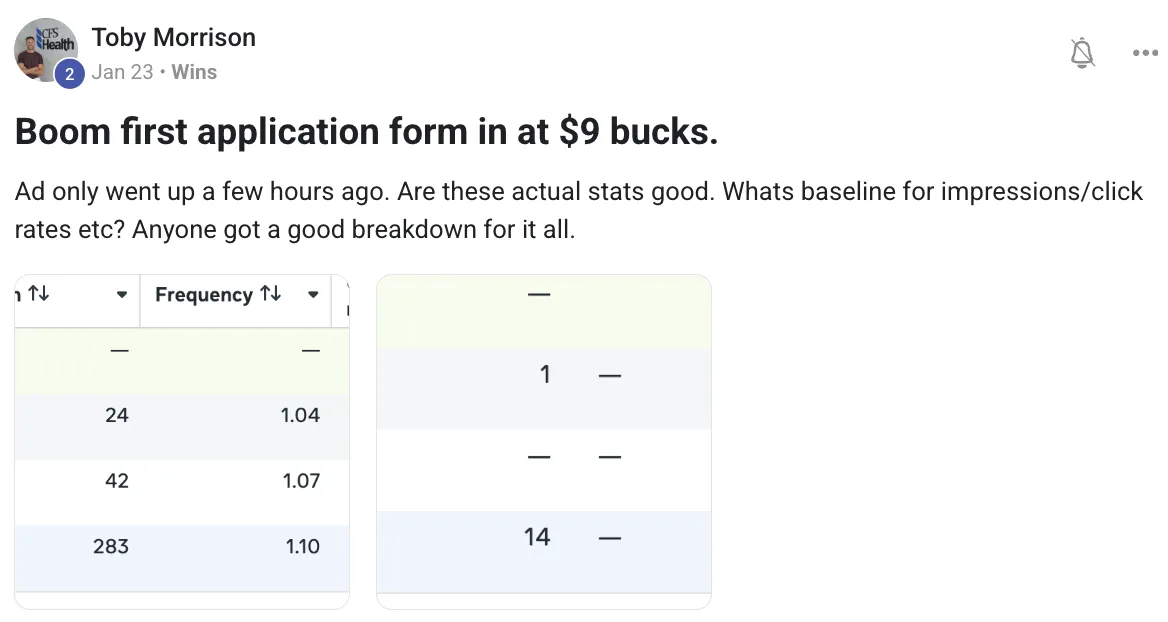Viewport: 1168px width, 622px height.
Task: Open the three-dot post options menu
Action: (x=1144, y=52)
